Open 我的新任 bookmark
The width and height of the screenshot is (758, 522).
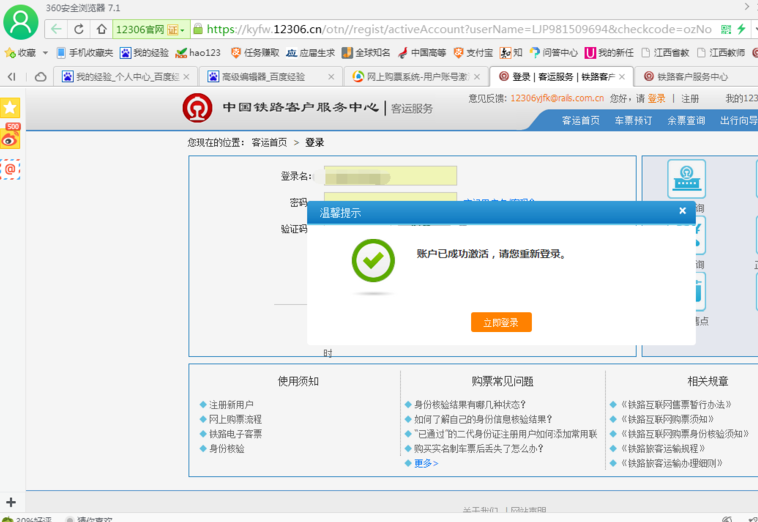point(609,53)
